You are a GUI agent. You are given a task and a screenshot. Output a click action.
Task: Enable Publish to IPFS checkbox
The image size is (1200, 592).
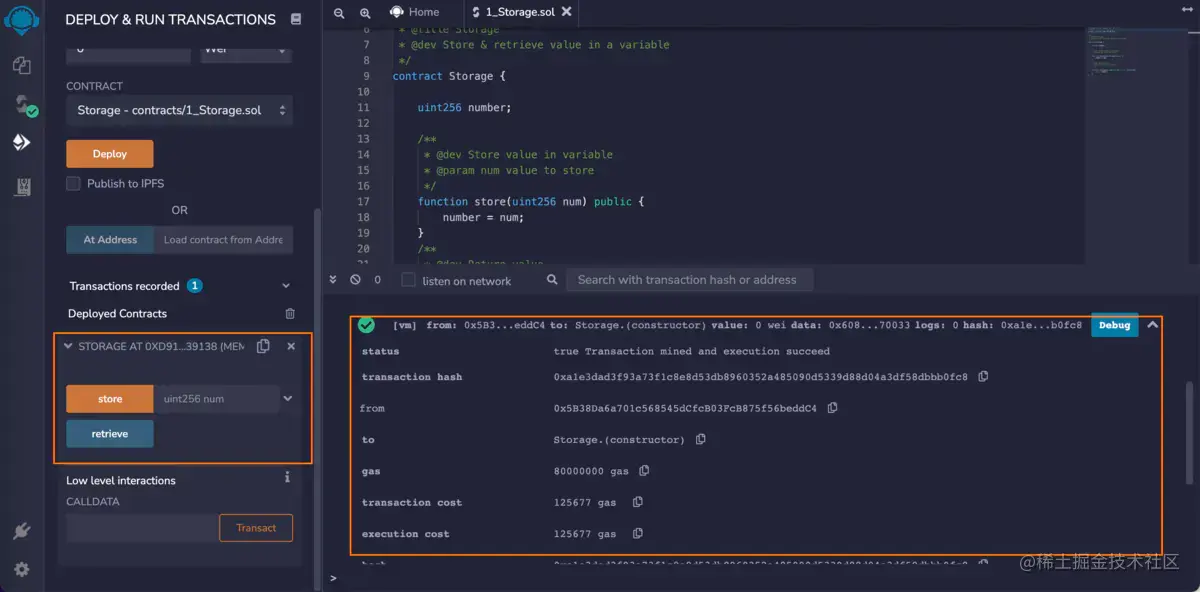click(73, 183)
